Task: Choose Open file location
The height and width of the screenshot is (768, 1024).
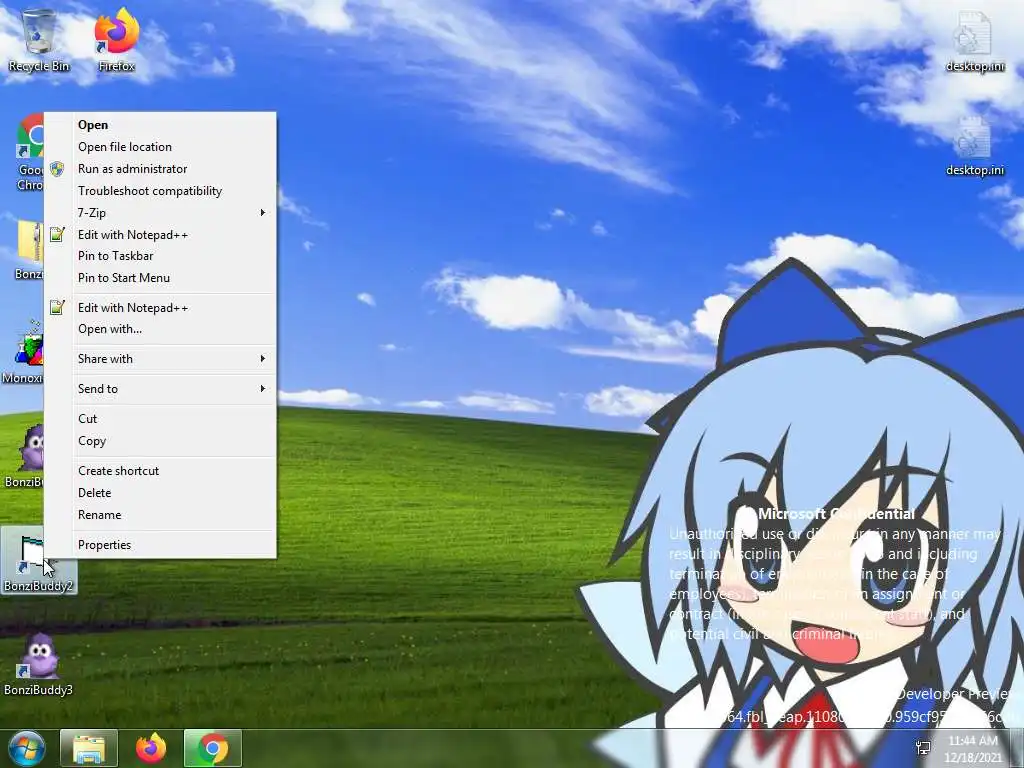Action: pyautogui.click(x=160, y=147)
